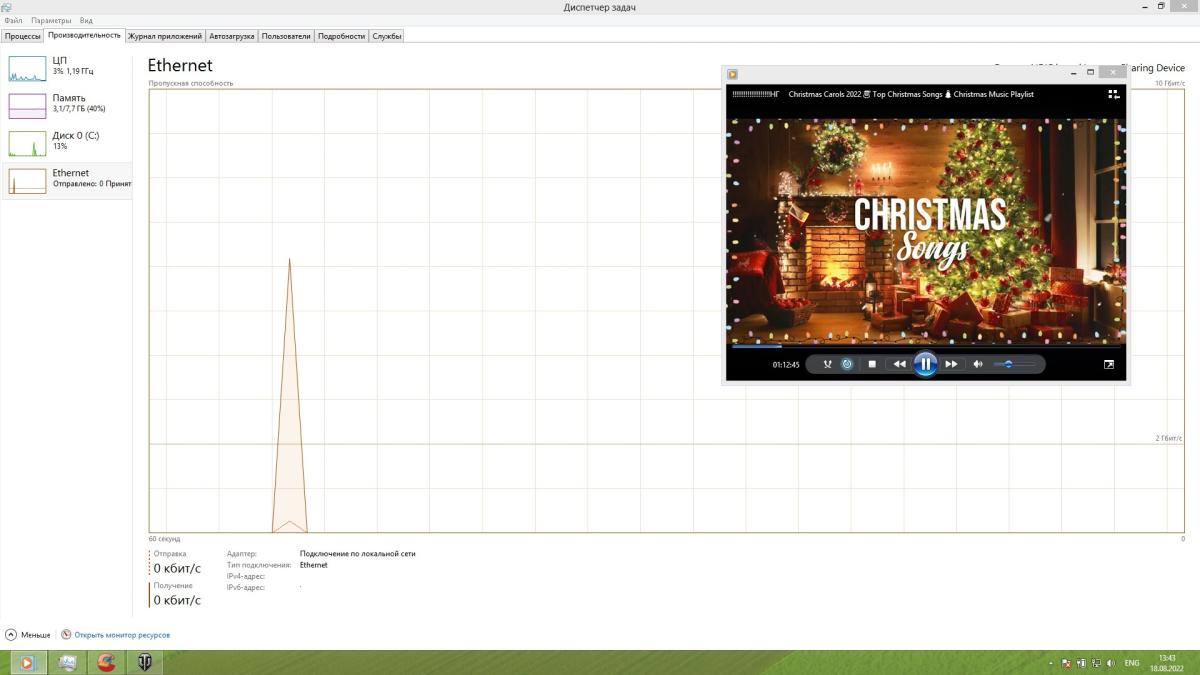
Task: Open the Пользователи tab
Action: (x=286, y=36)
